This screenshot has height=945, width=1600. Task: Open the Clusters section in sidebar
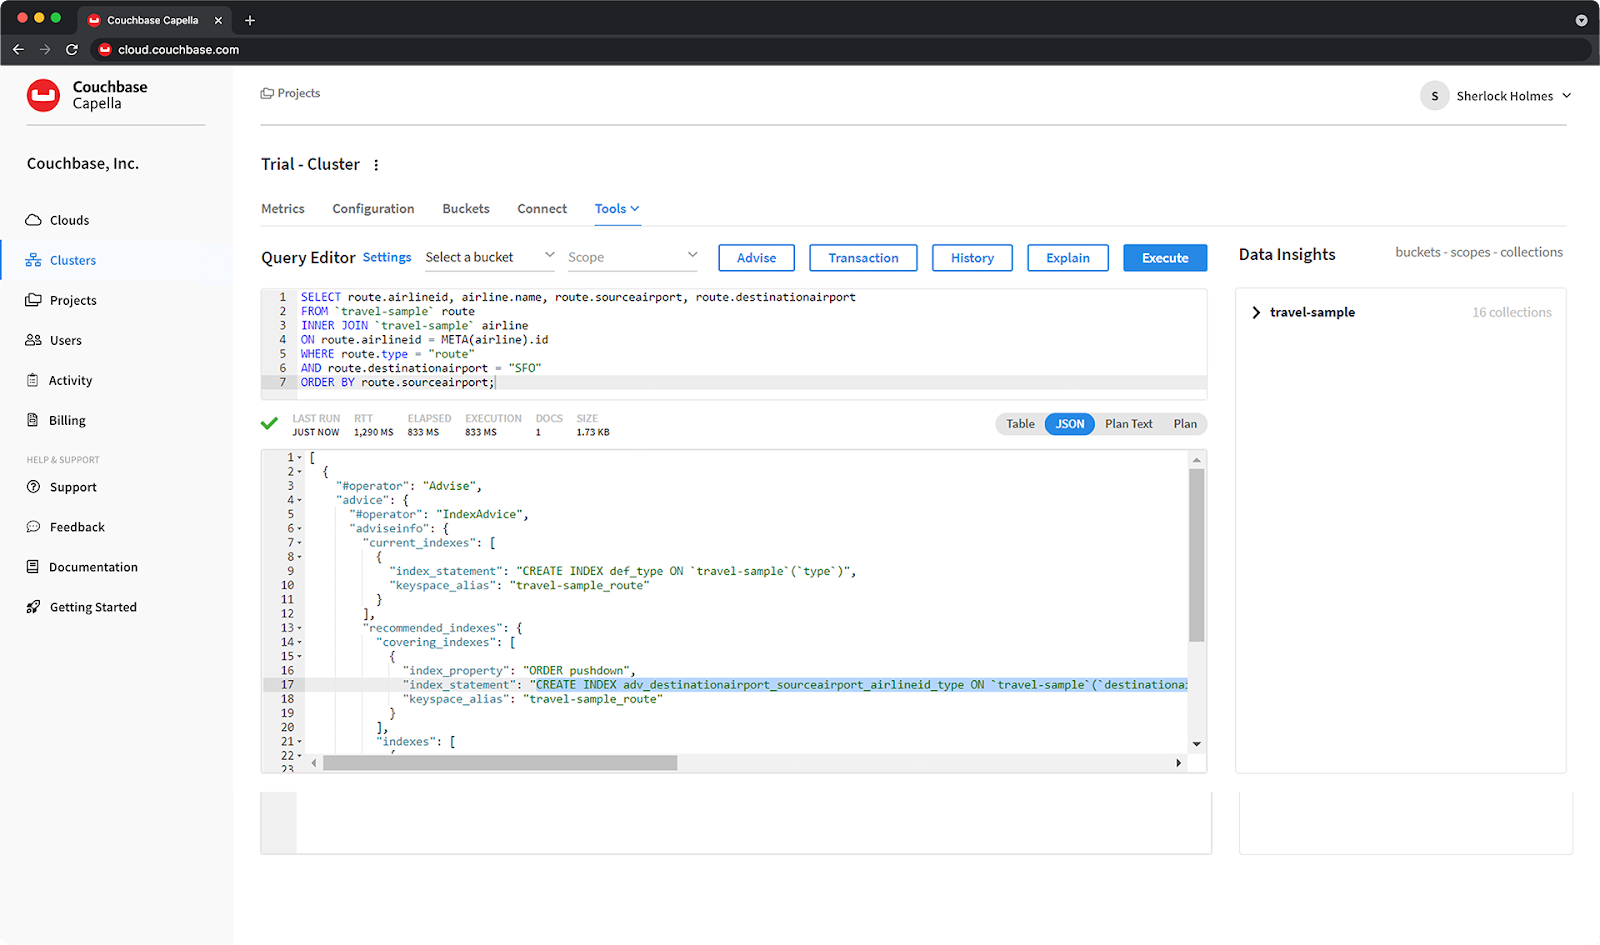pyautogui.click(x=72, y=260)
